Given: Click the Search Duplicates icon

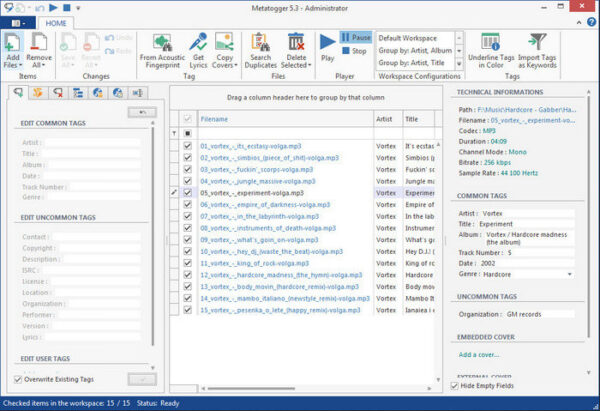Looking at the screenshot, I should [x=261, y=42].
